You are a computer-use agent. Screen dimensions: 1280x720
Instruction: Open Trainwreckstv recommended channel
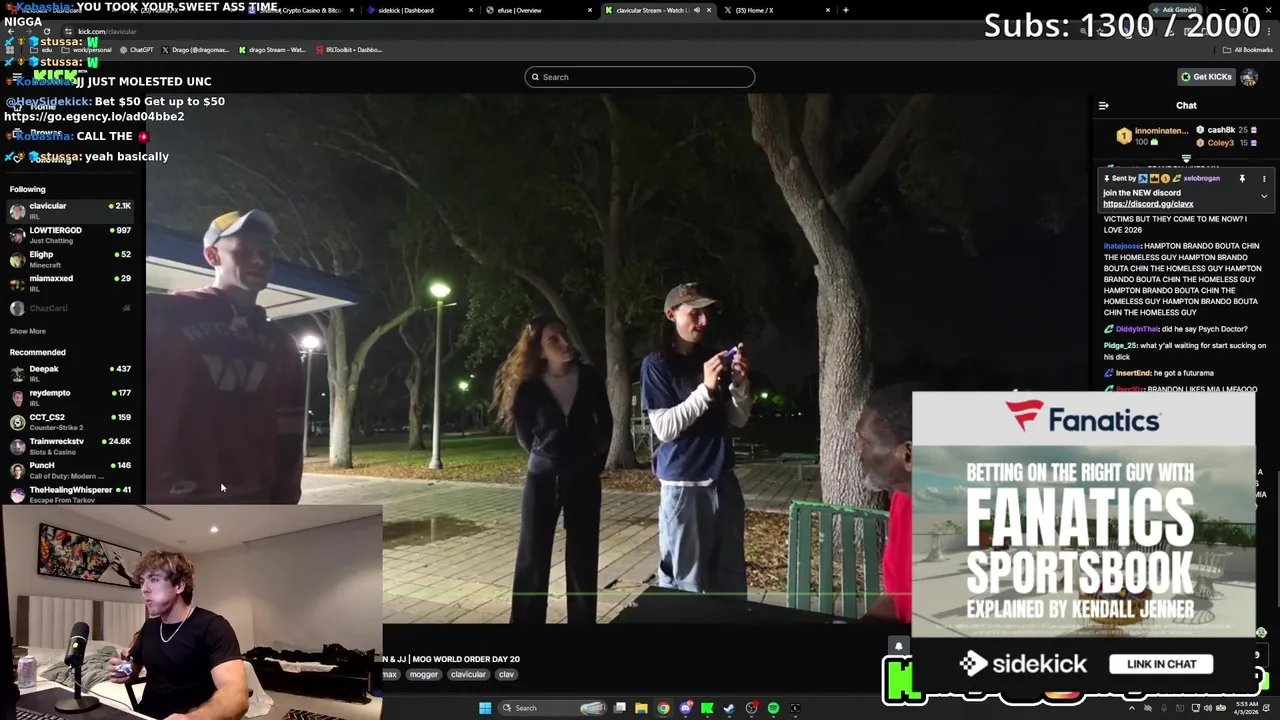pos(70,445)
